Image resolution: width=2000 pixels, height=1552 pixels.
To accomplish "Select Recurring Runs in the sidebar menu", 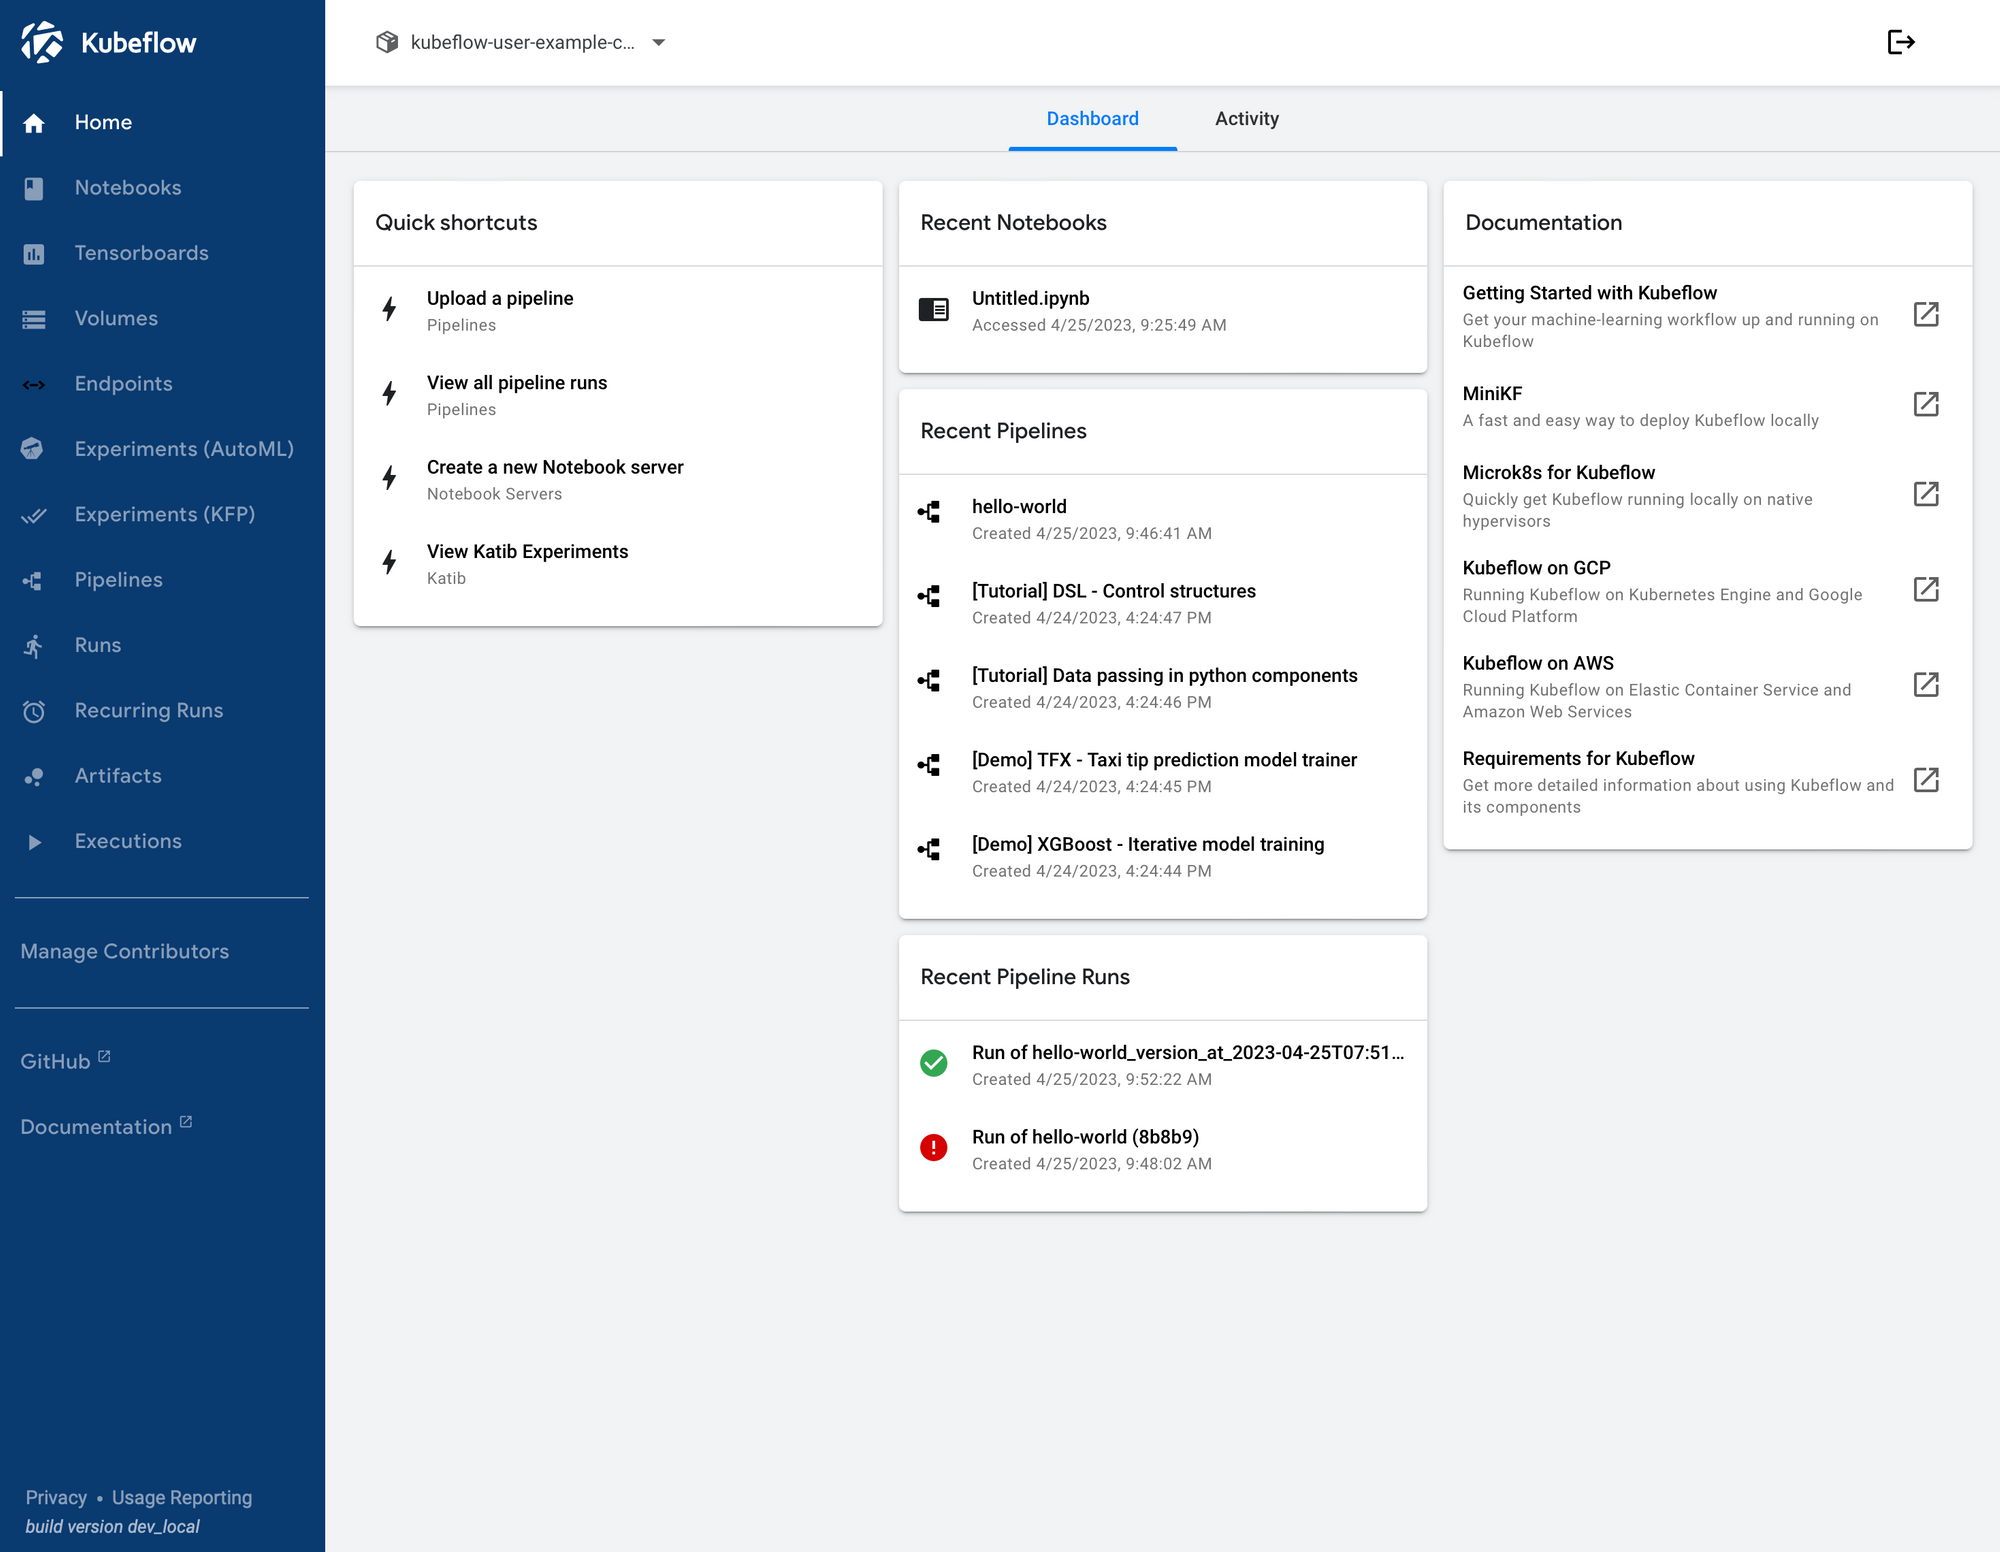I will [x=163, y=711].
